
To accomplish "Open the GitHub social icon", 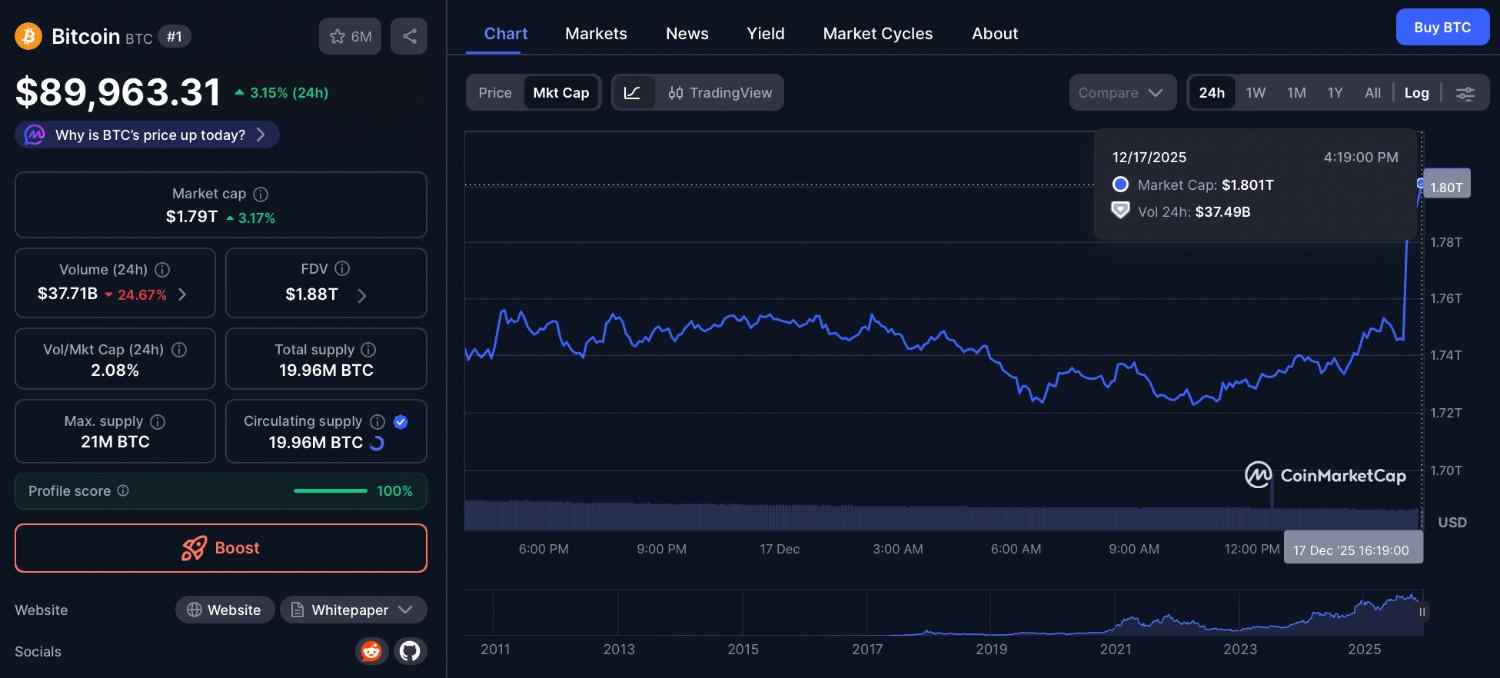I will [x=409, y=651].
